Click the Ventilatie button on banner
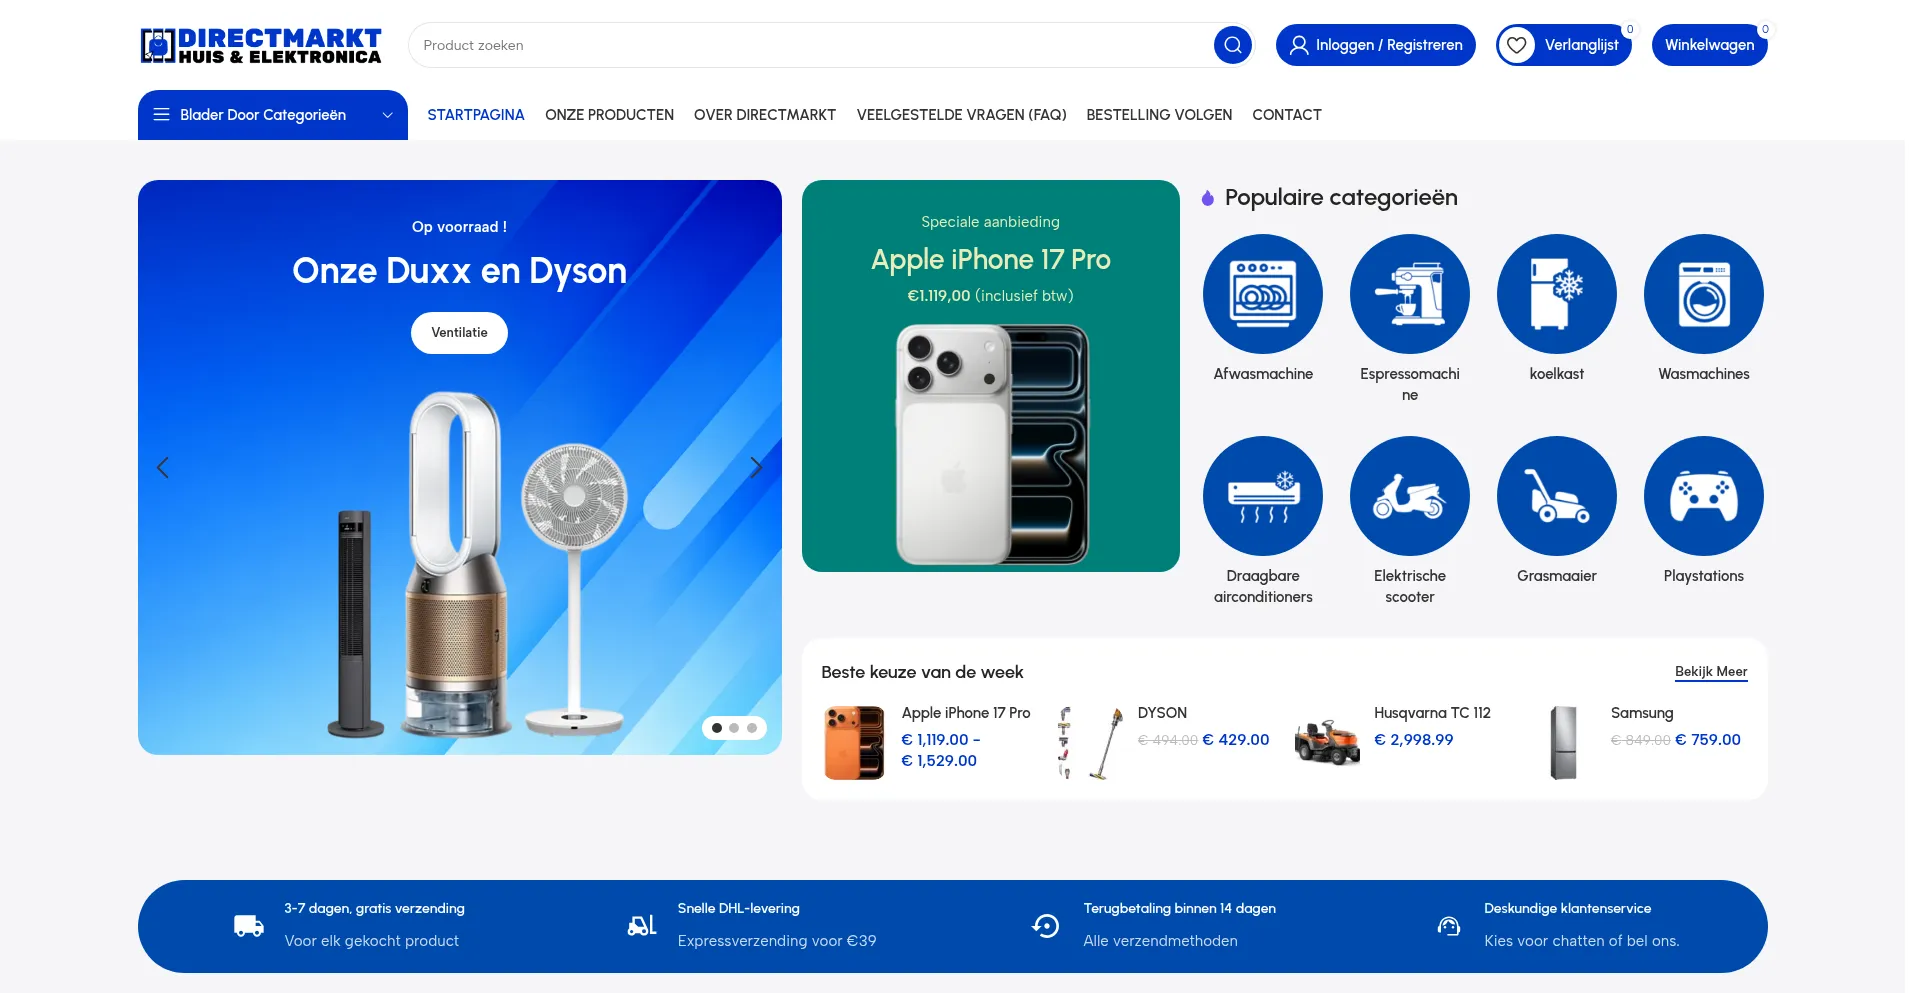This screenshot has width=1920, height=993. 459,333
